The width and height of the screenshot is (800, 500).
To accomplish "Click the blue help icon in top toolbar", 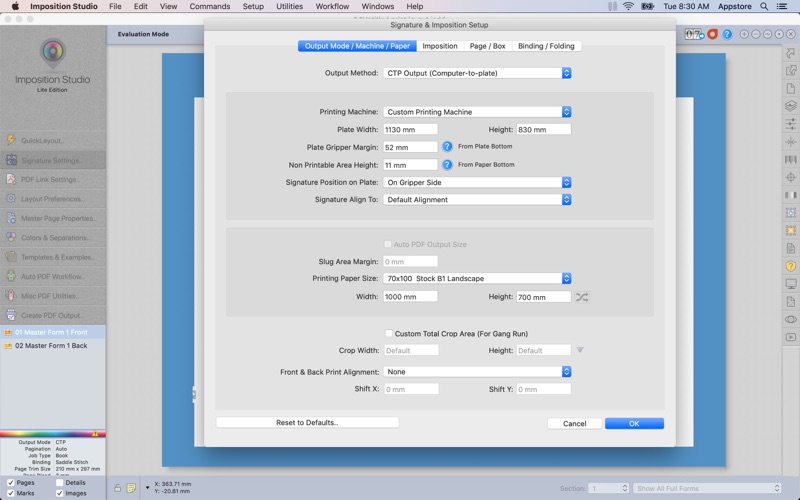I will pos(727,34).
